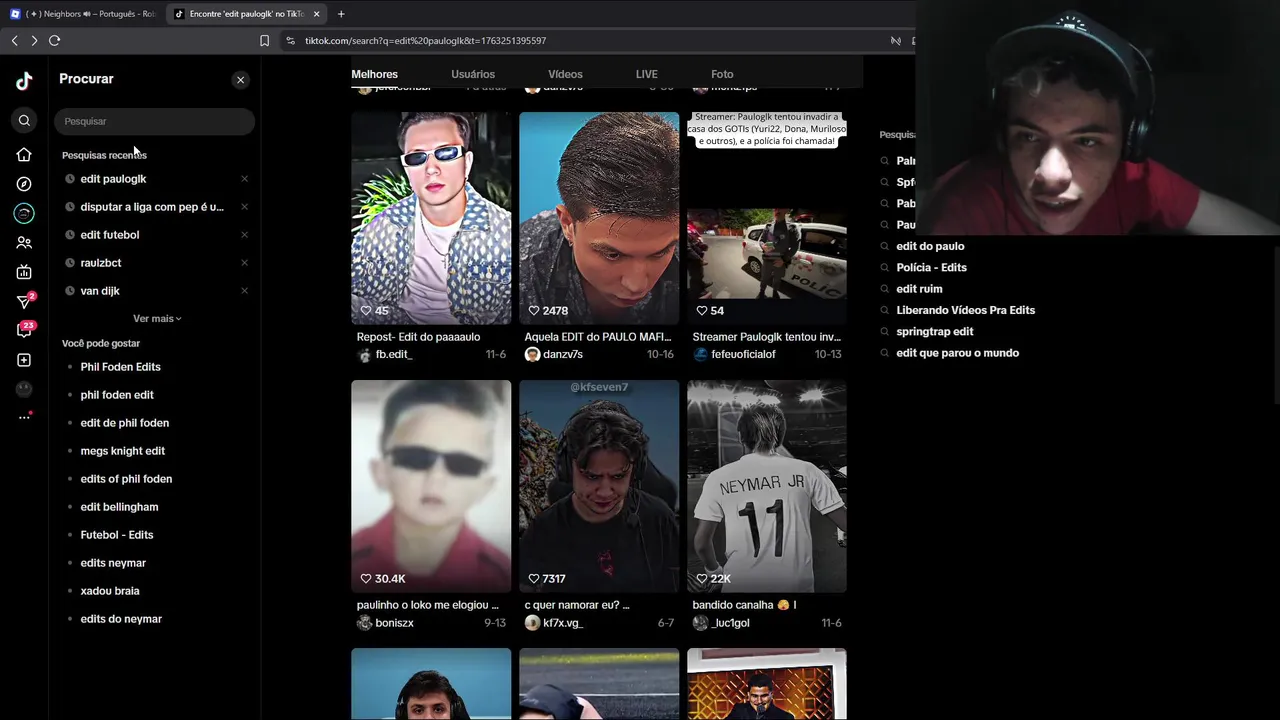Image resolution: width=1280 pixels, height=720 pixels.
Task: Open kf7x.vg_ author profile
Action: [554, 623]
